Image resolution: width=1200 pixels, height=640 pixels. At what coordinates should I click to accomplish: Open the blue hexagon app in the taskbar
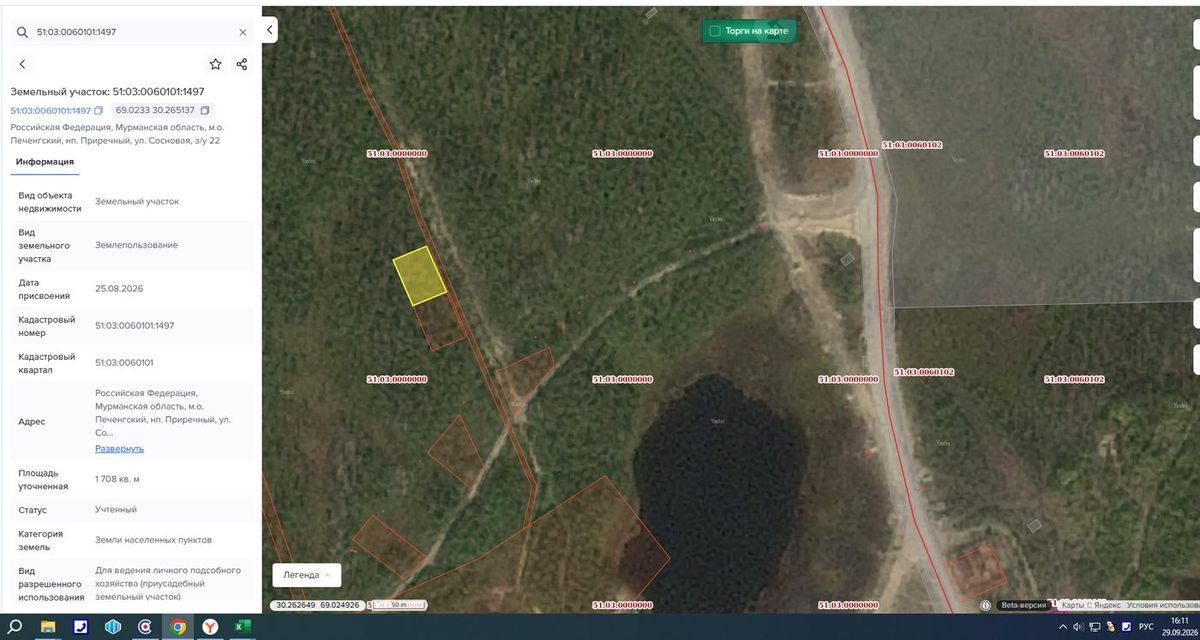tap(113, 627)
